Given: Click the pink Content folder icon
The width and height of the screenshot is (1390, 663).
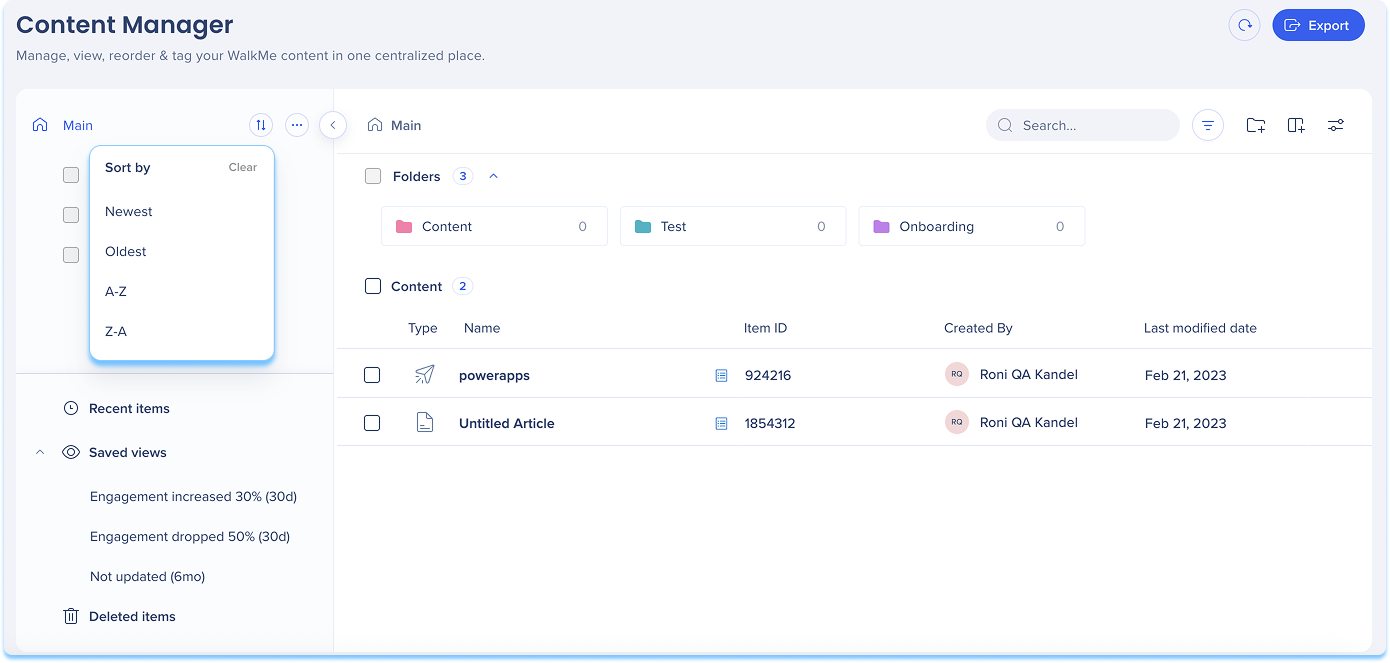Looking at the screenshot, I should click(404, 227).
